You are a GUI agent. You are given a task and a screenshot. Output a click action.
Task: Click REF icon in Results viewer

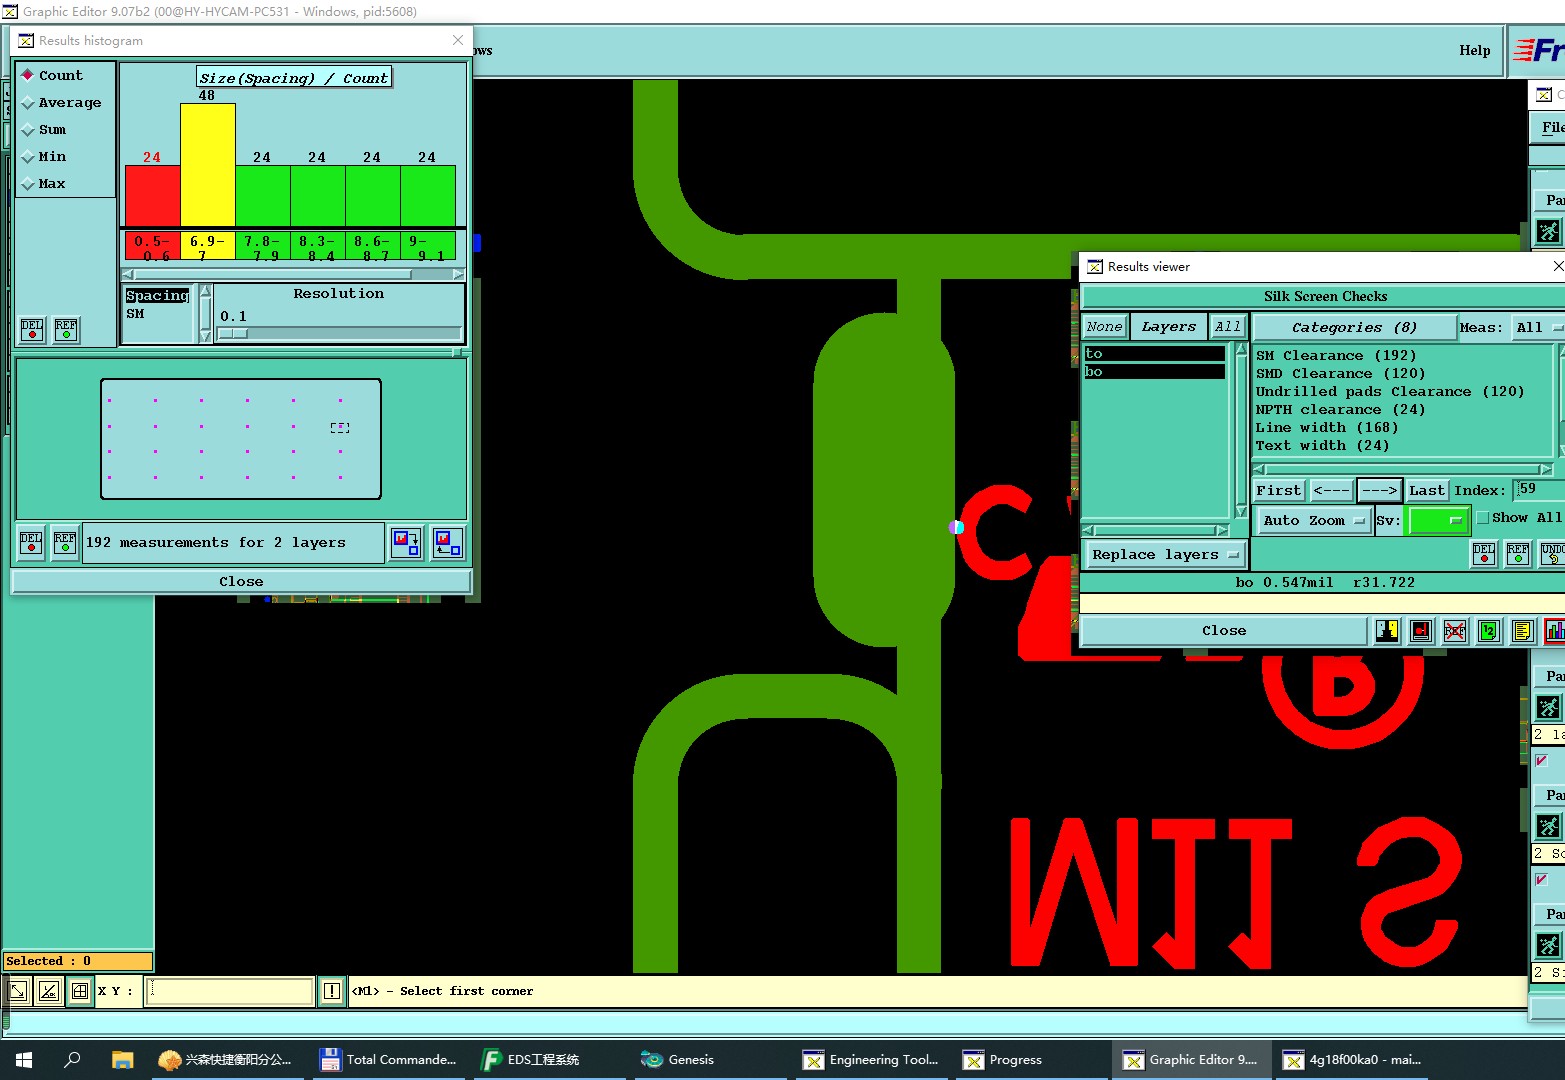[x=1518, y=554]
